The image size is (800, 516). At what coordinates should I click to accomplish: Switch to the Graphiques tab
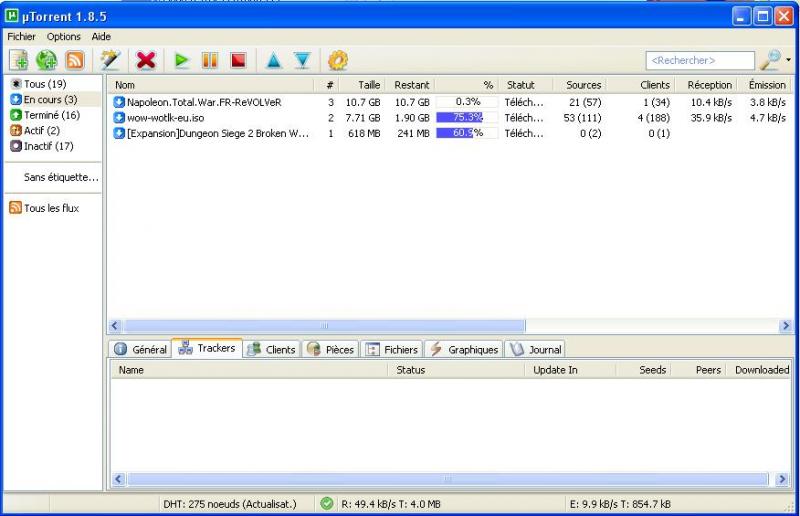pyautogui.click(x=464, y=350)
